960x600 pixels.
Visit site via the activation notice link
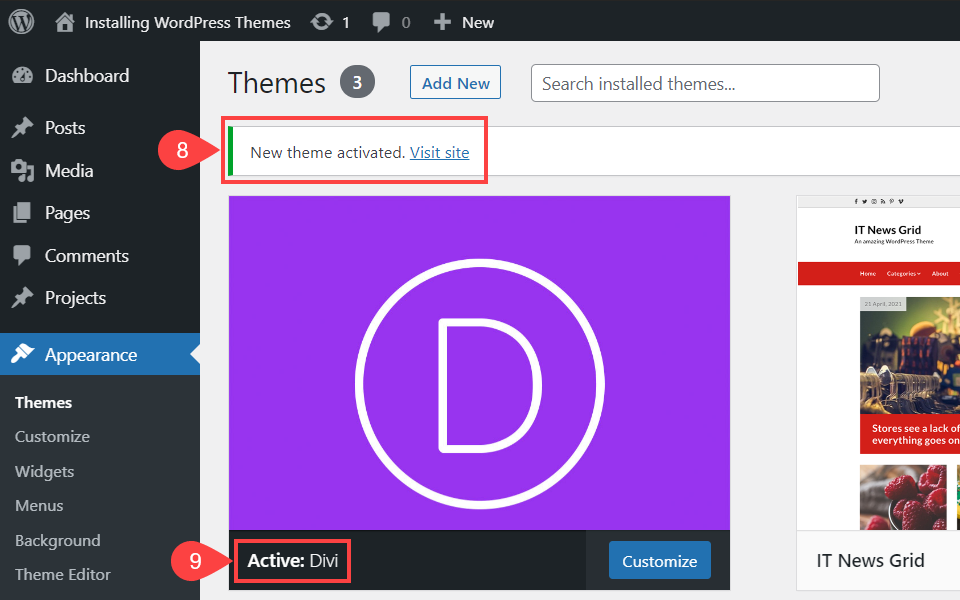[x=440, y=152]
